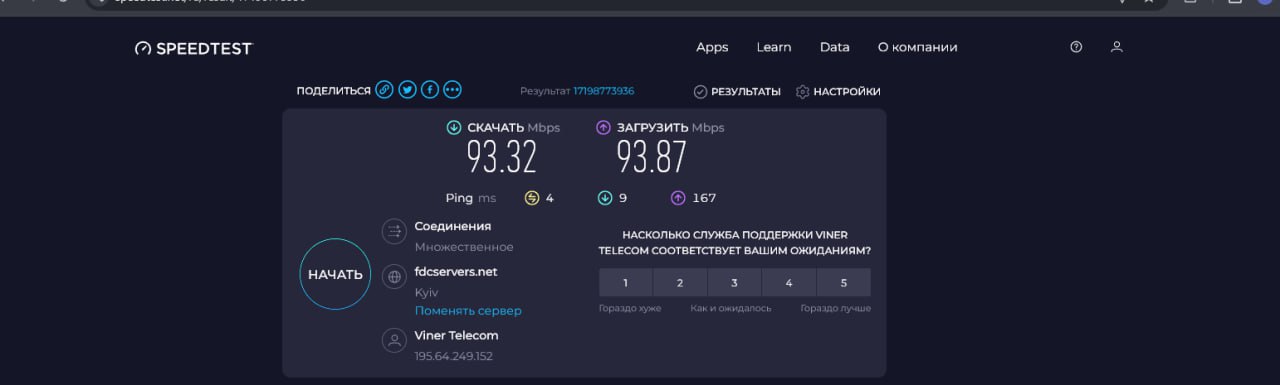Open result ID 17198773936 link
This screenshot has height=385, width=1280.
603,91
